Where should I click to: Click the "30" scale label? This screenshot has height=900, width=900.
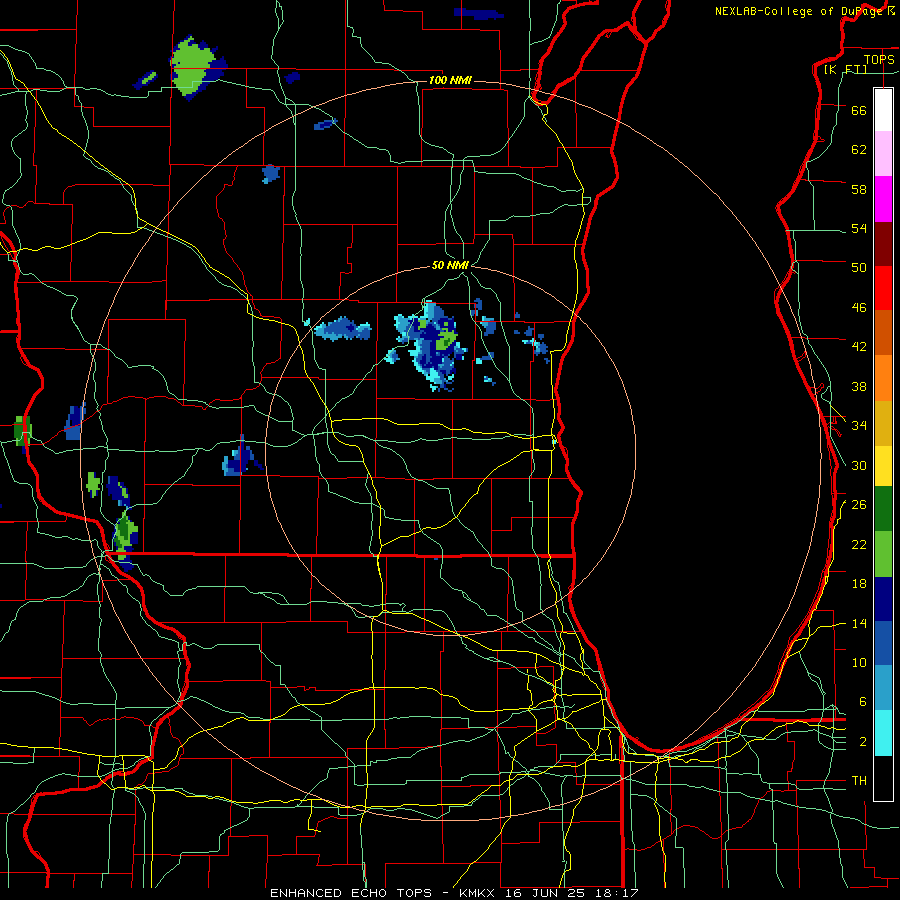[x=859, y=465]
